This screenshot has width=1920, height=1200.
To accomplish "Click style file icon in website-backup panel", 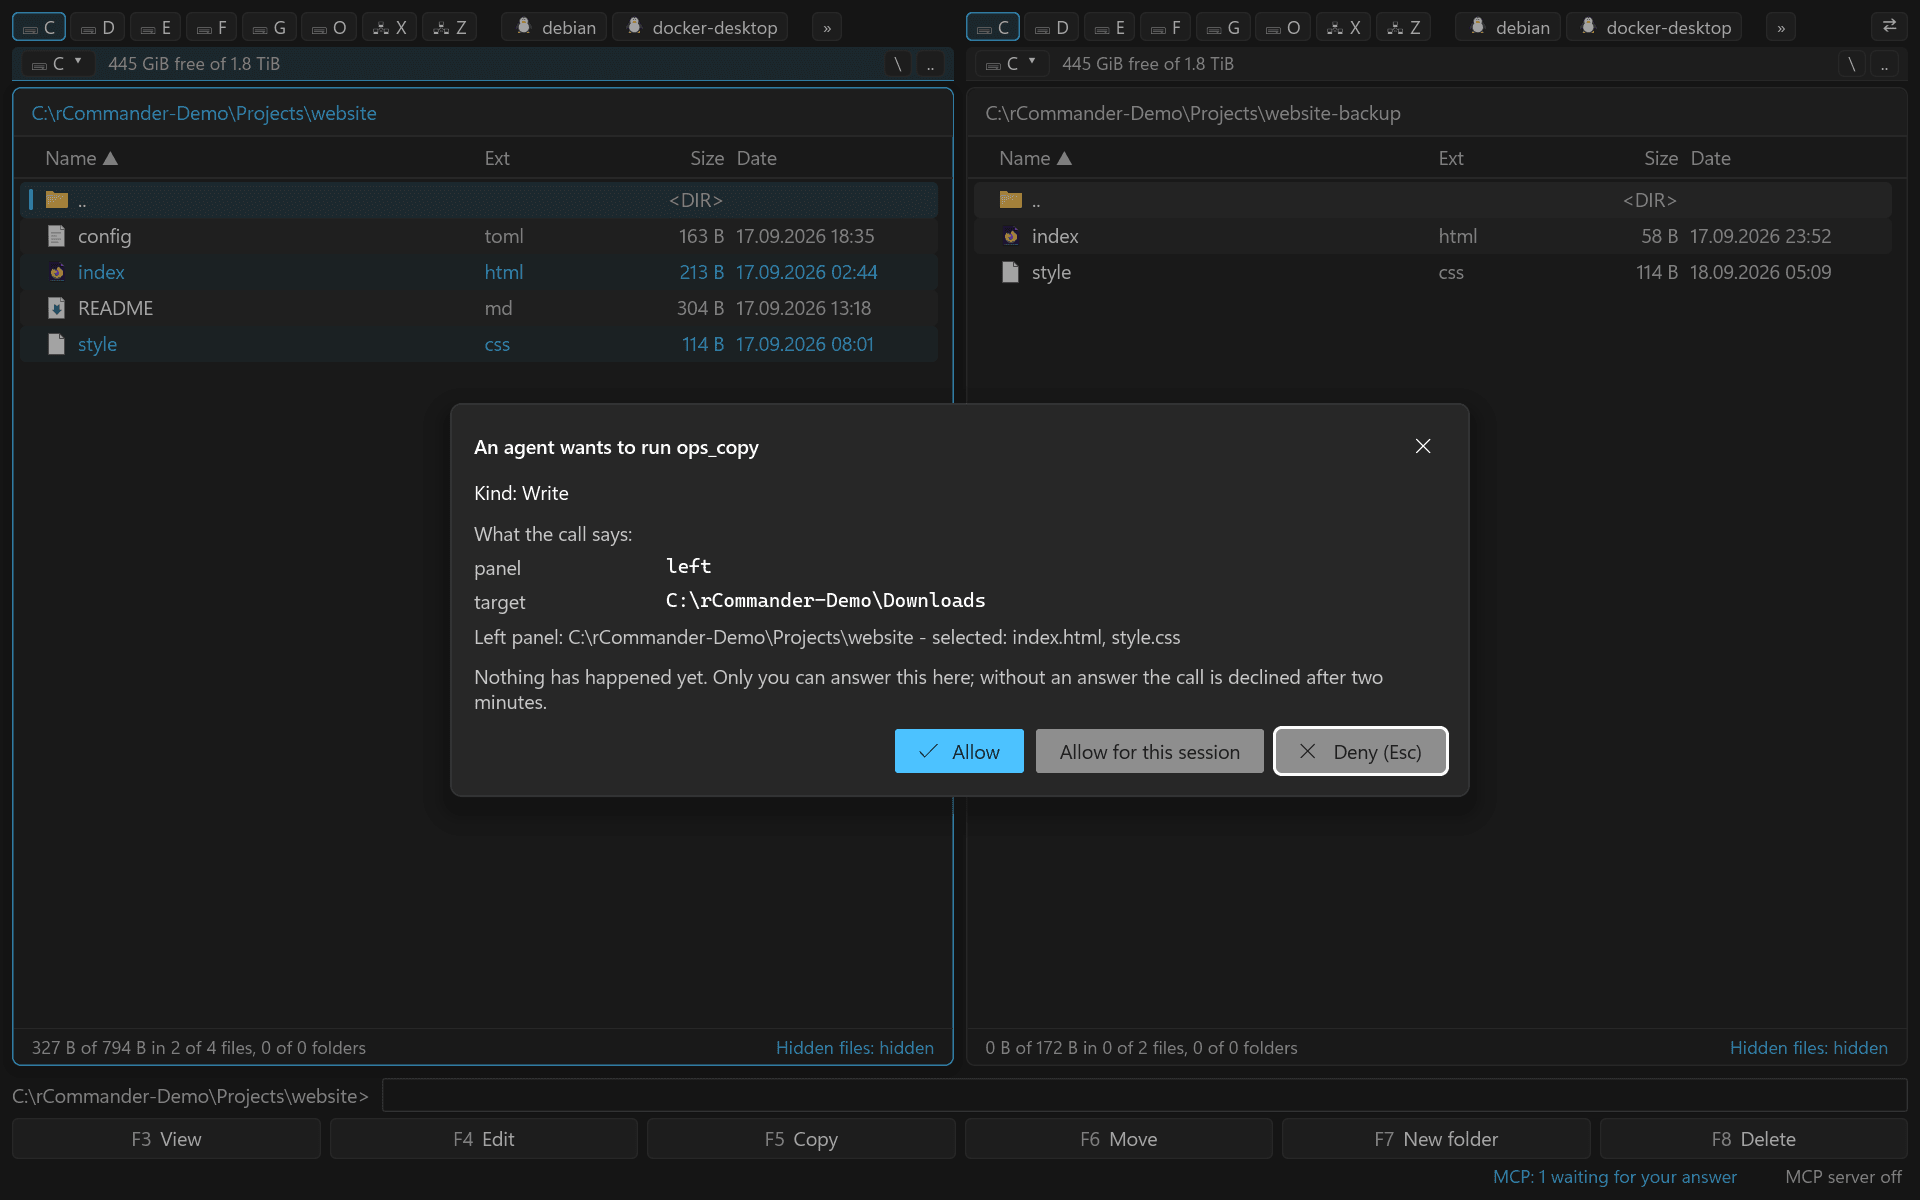I will click(x=1011, y=272).
